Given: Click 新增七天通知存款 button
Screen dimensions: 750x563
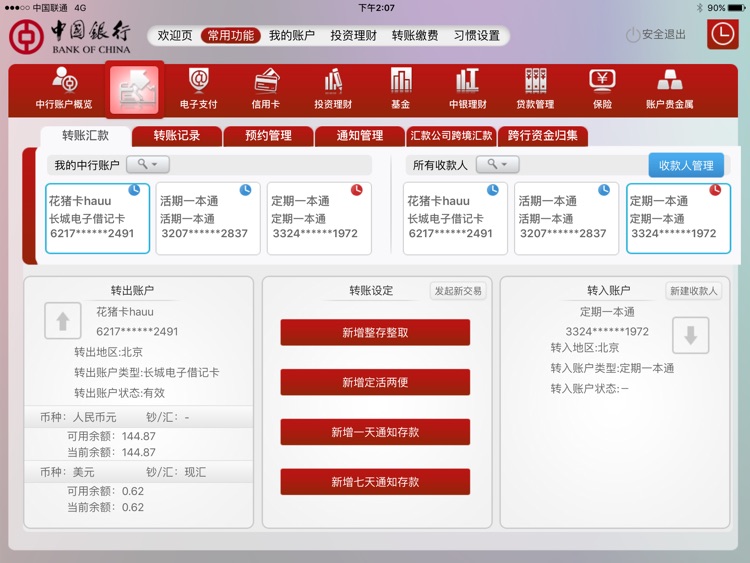Looking at the screenshot, I should pyautogui.click(x=375, y=482).
